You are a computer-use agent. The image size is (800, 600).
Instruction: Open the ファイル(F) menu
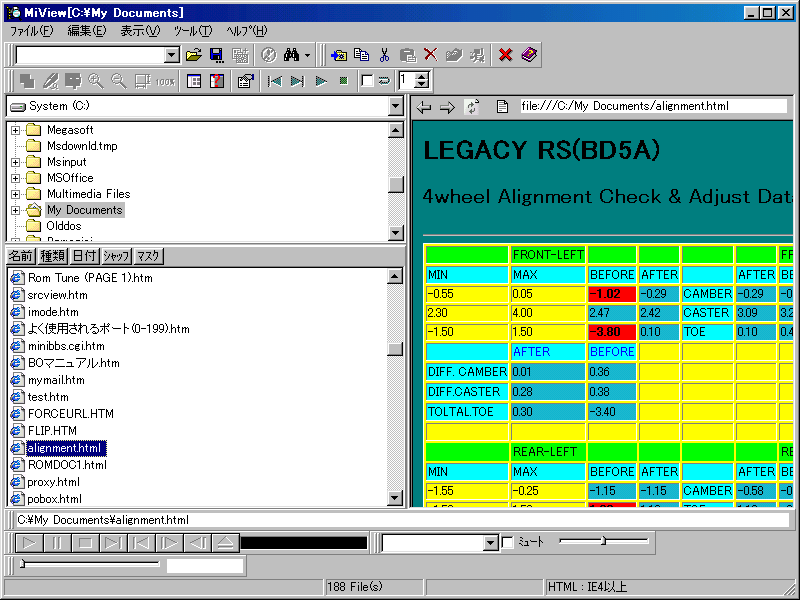tap(32, 31)
